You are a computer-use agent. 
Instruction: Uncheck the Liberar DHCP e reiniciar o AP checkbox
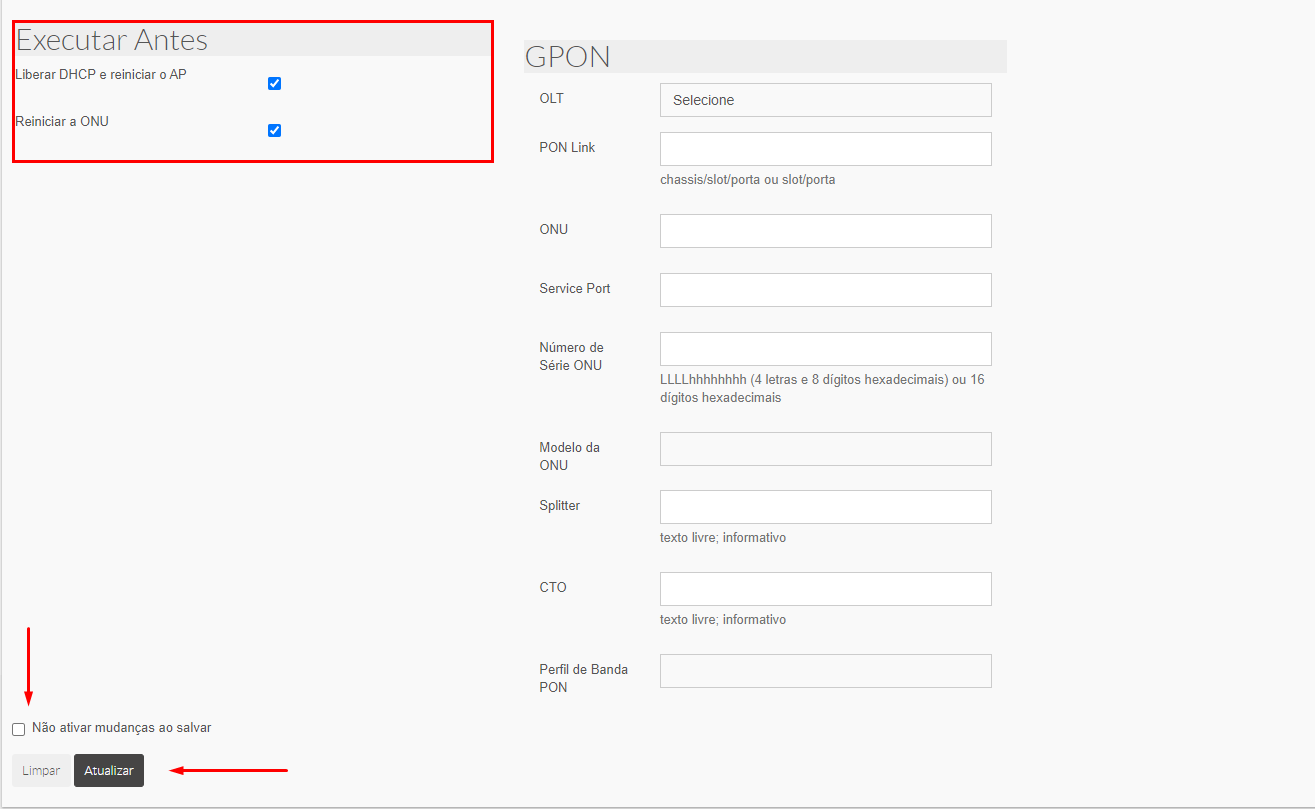(274, 84)
